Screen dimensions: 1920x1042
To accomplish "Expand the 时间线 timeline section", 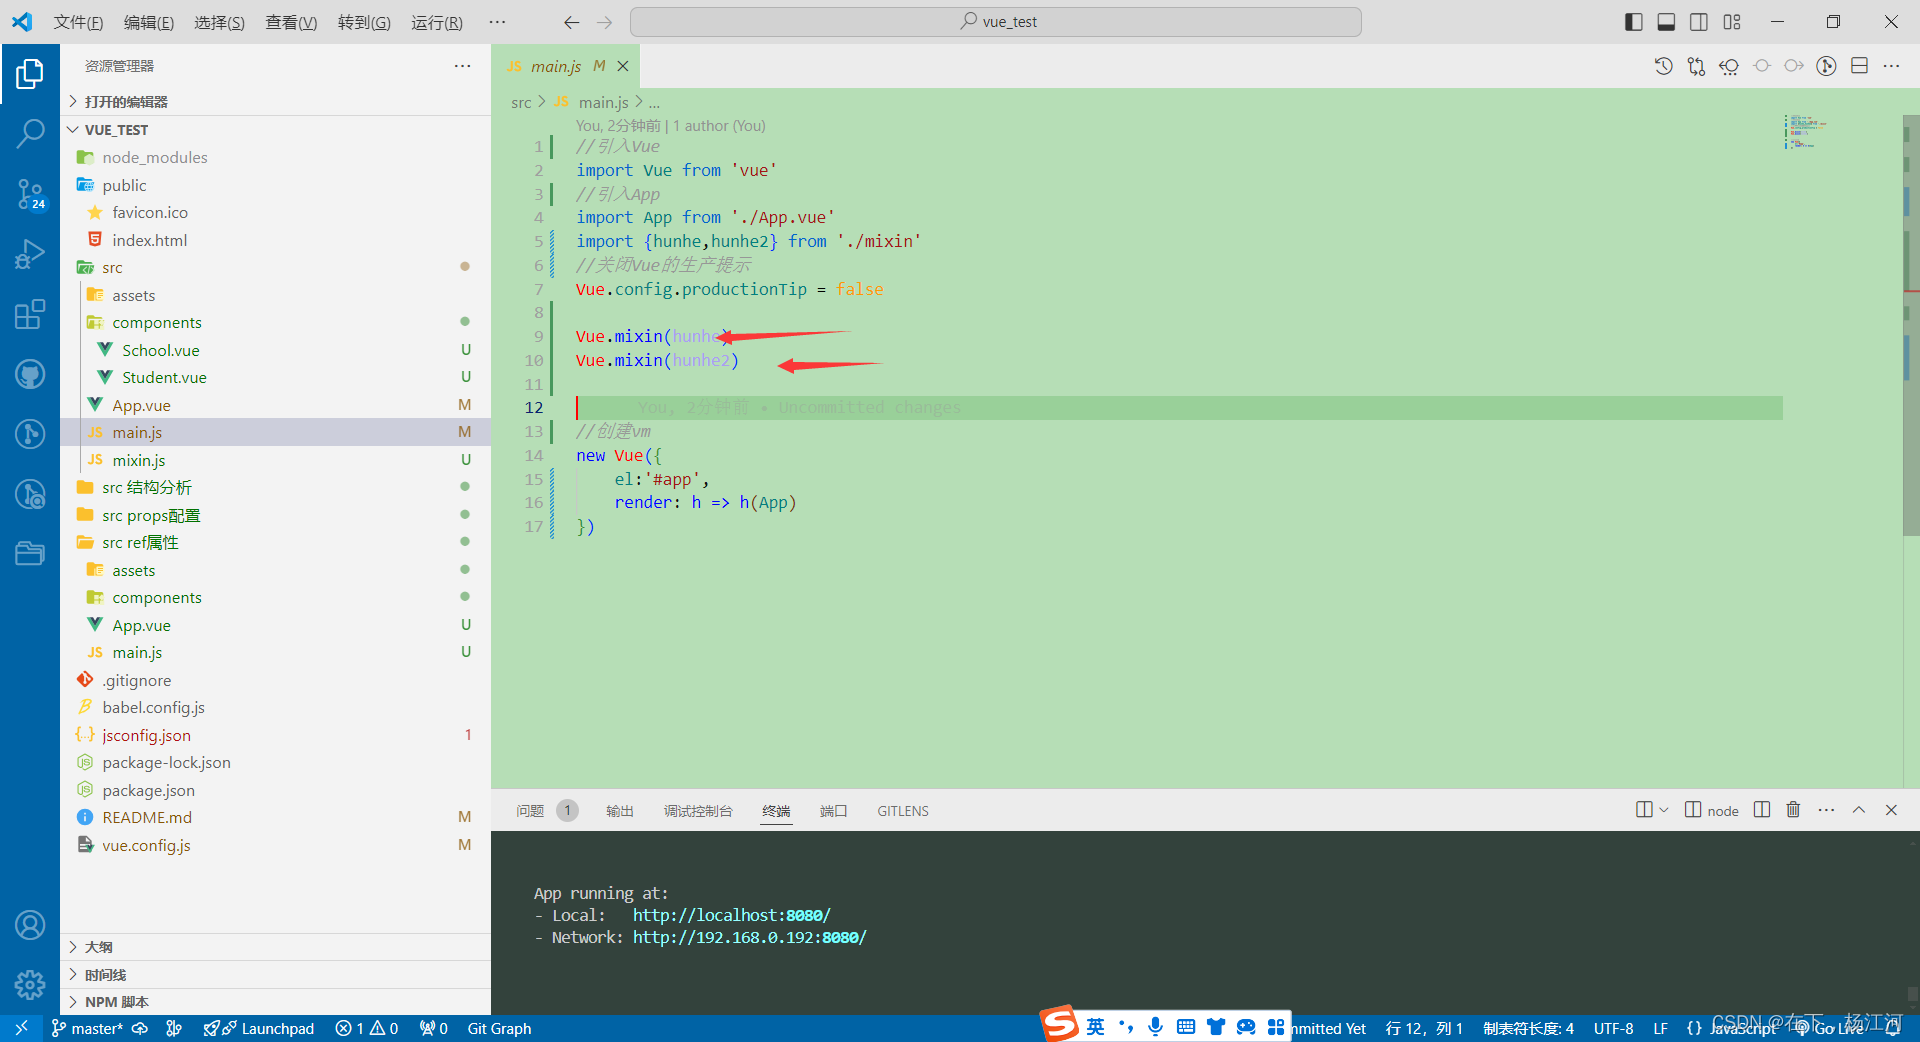I will click(x=275, y=975).
